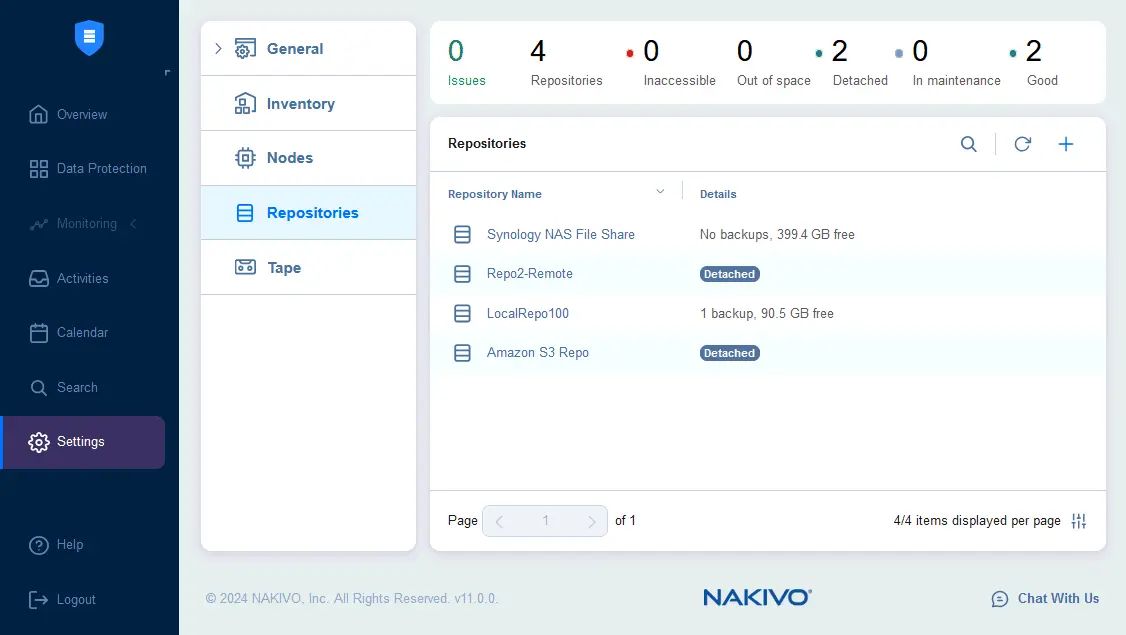
Task: Click Detached badge for Amazon S3 Repo
Action: coord(730,353)
